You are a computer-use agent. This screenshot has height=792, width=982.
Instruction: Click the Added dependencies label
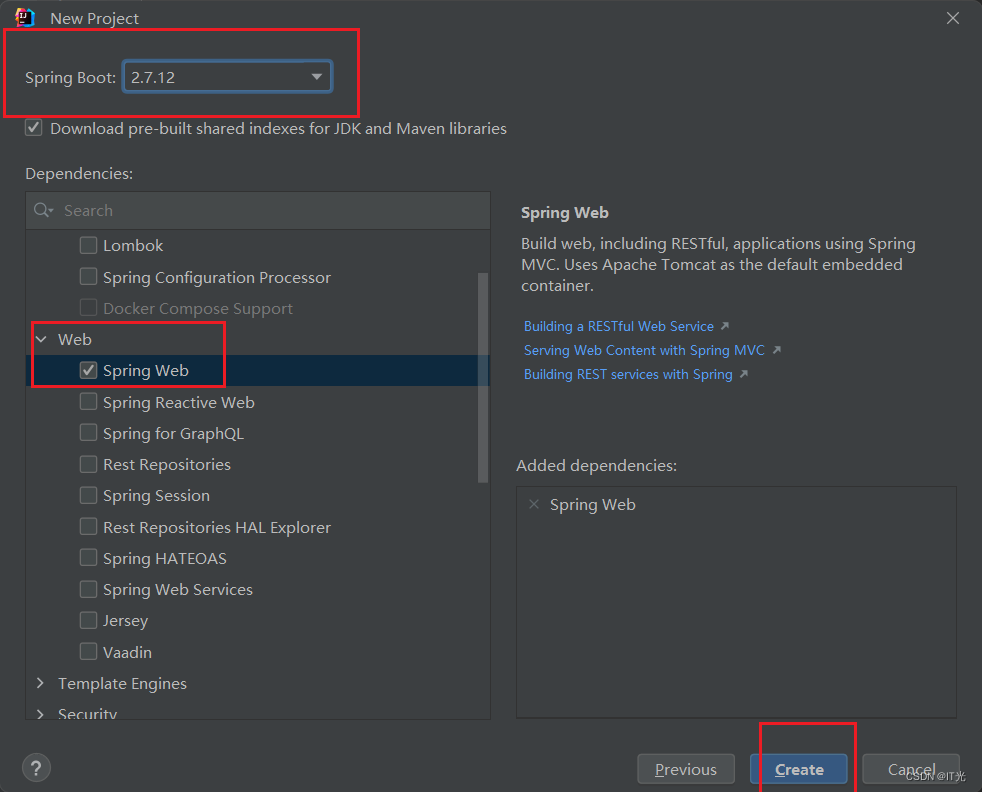[596, 465]
